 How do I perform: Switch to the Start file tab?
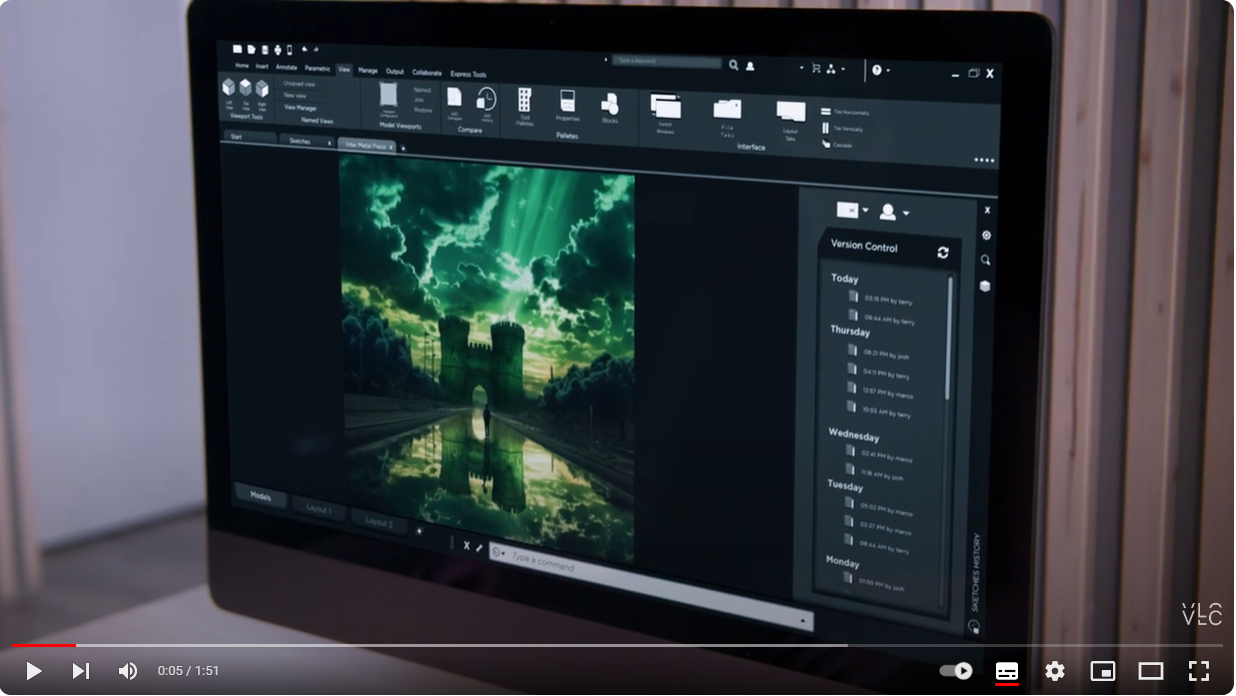pyautogui.click(x=250, y=136)
